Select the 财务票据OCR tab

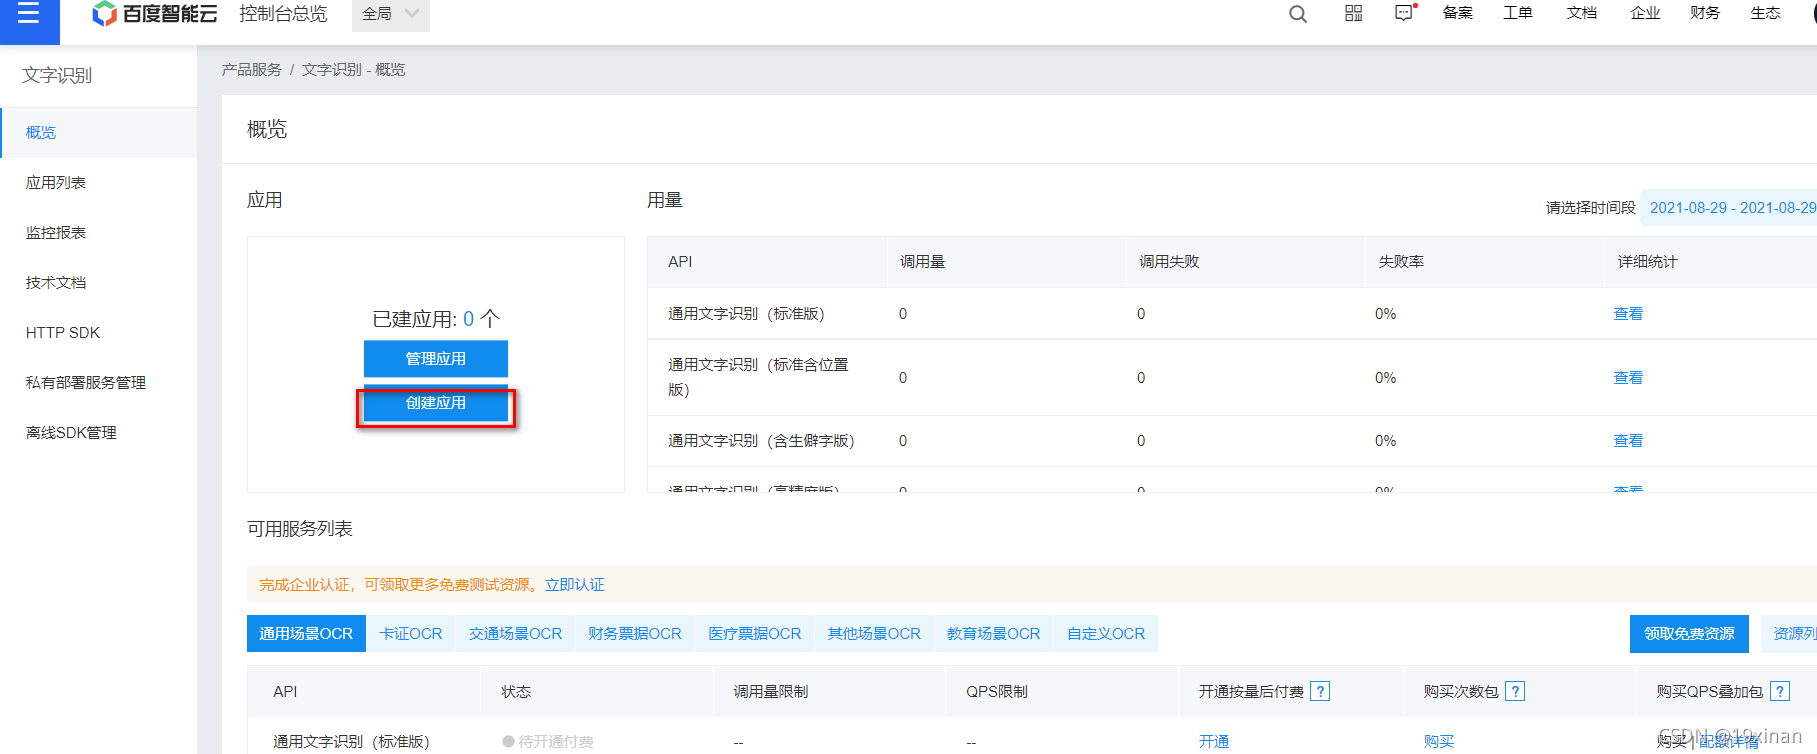[x=635, y=634]
